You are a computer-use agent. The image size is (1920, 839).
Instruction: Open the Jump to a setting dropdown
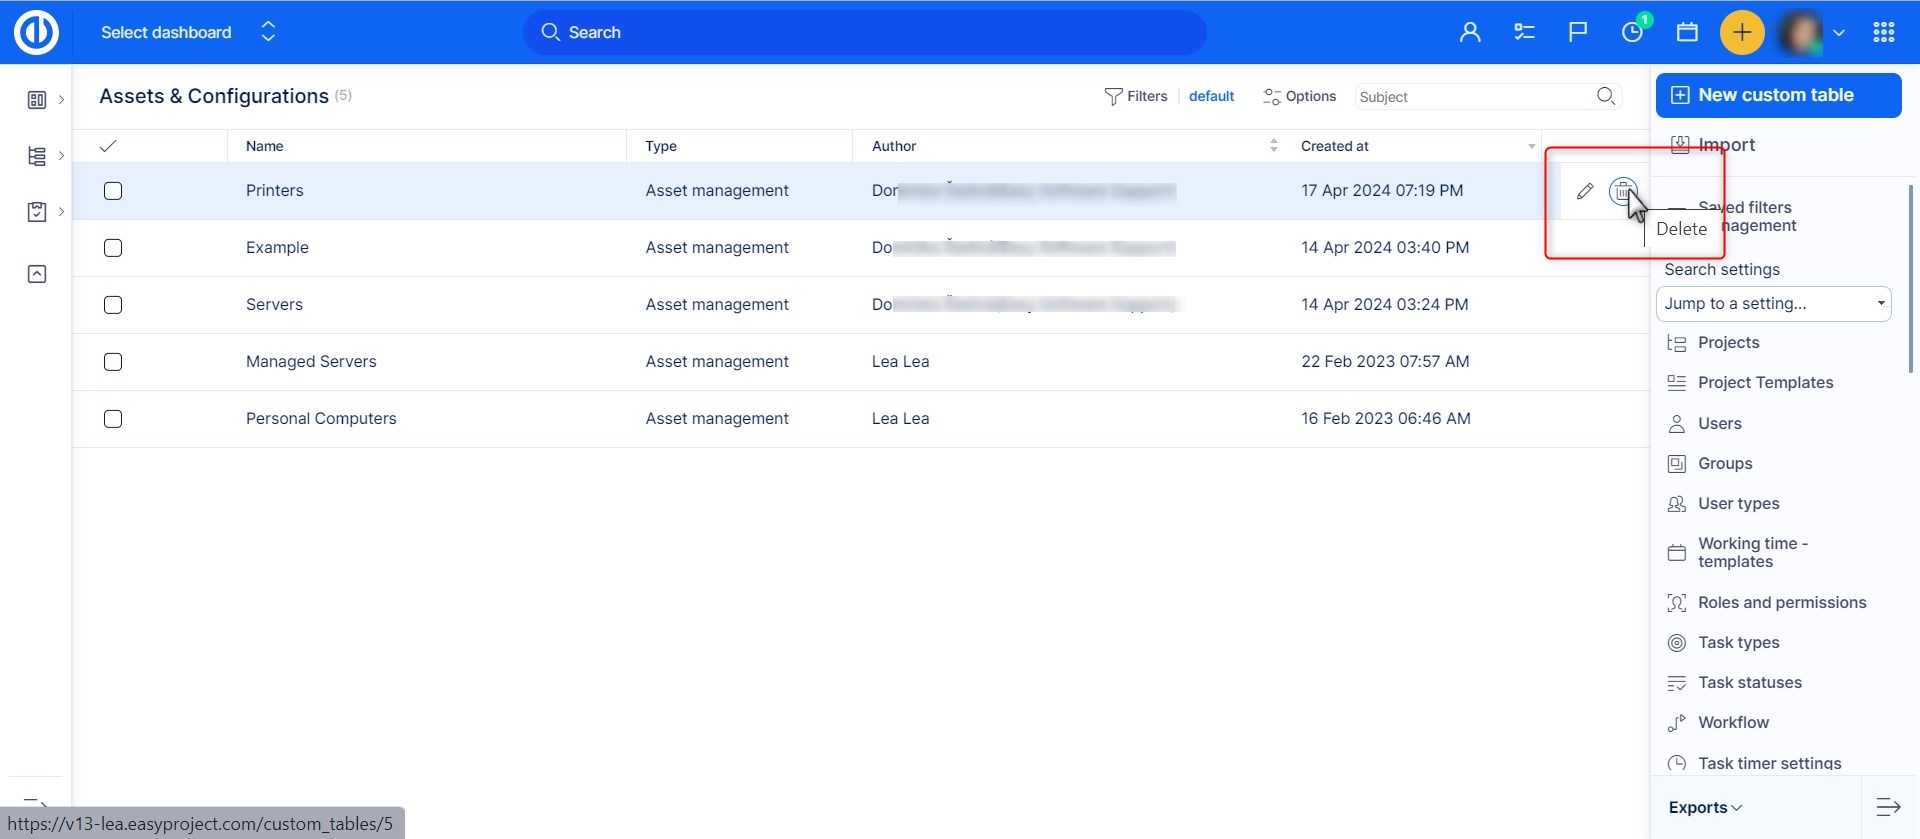pos(1773,304)
